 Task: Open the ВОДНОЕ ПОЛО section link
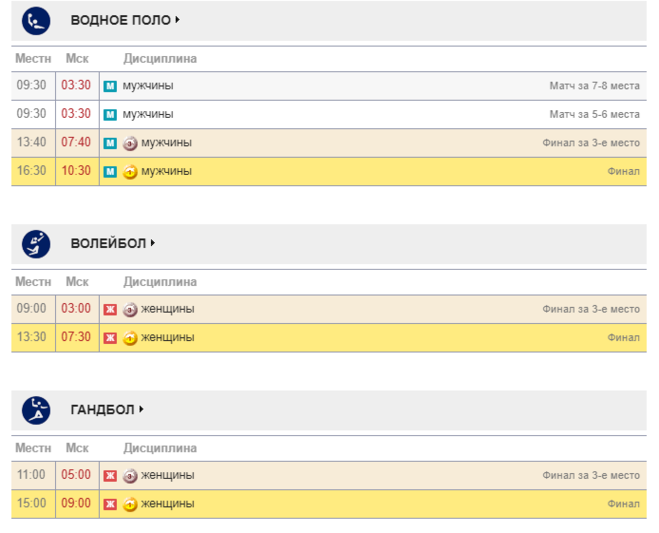pos(121,20)
